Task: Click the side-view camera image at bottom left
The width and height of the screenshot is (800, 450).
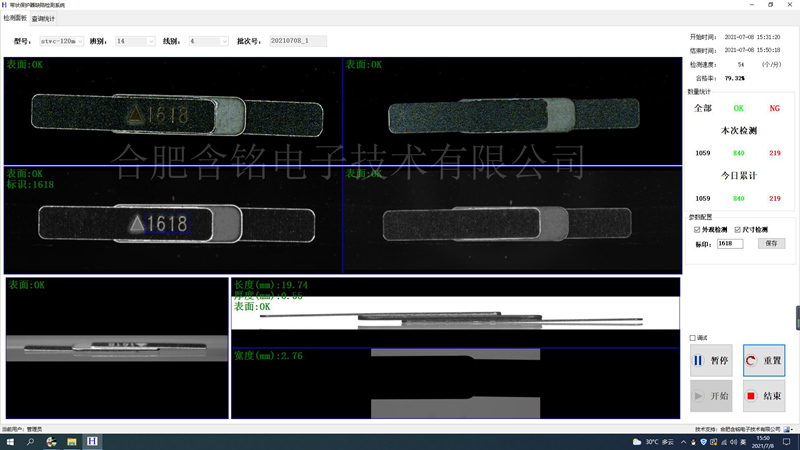Action: [x=117, y=348]
